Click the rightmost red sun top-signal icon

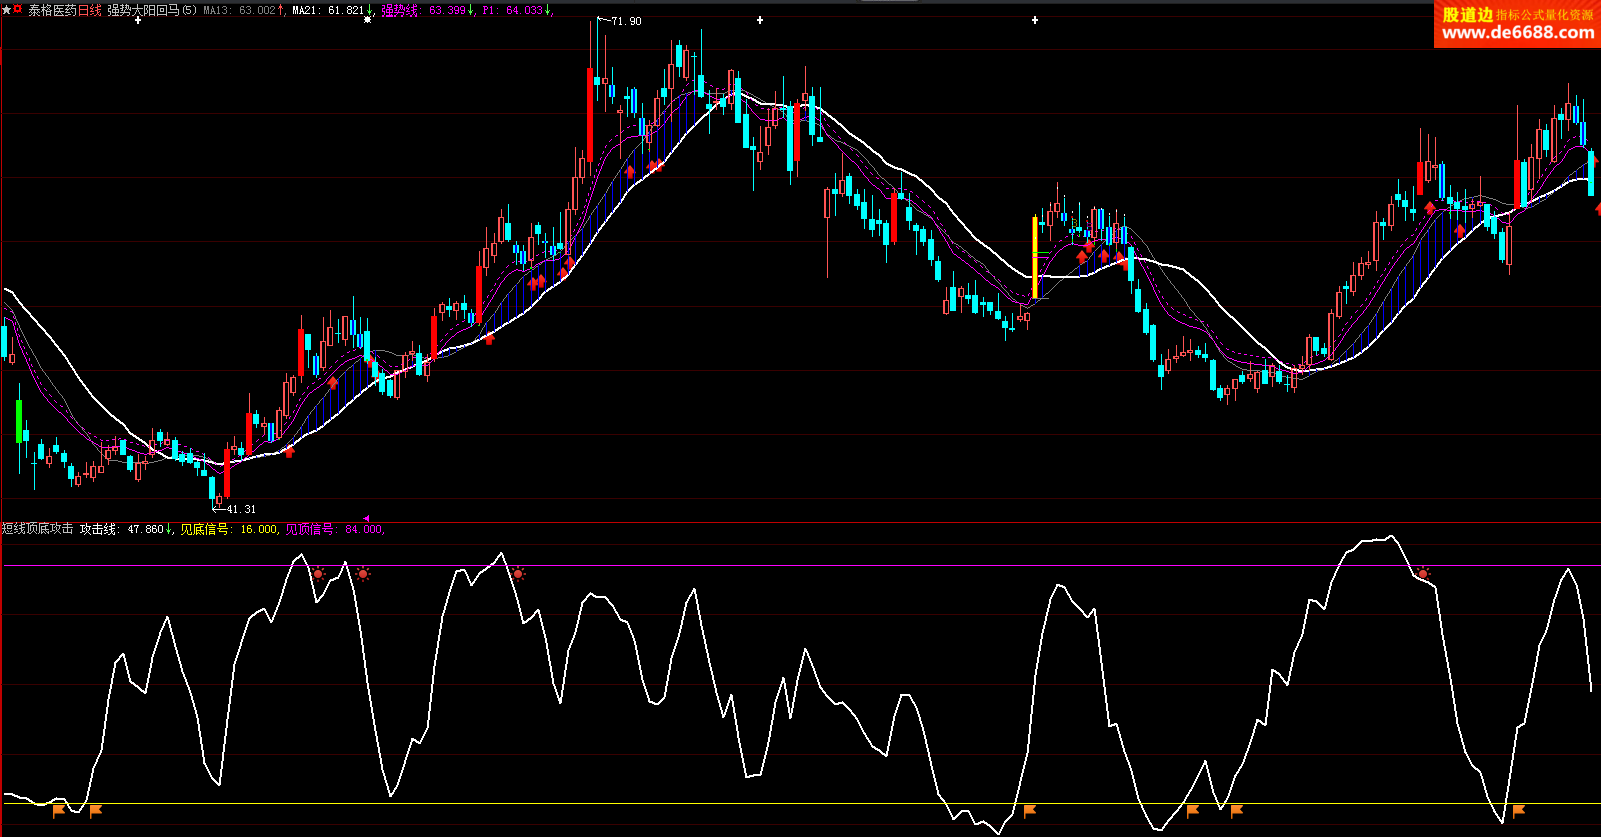point(1423,574)
